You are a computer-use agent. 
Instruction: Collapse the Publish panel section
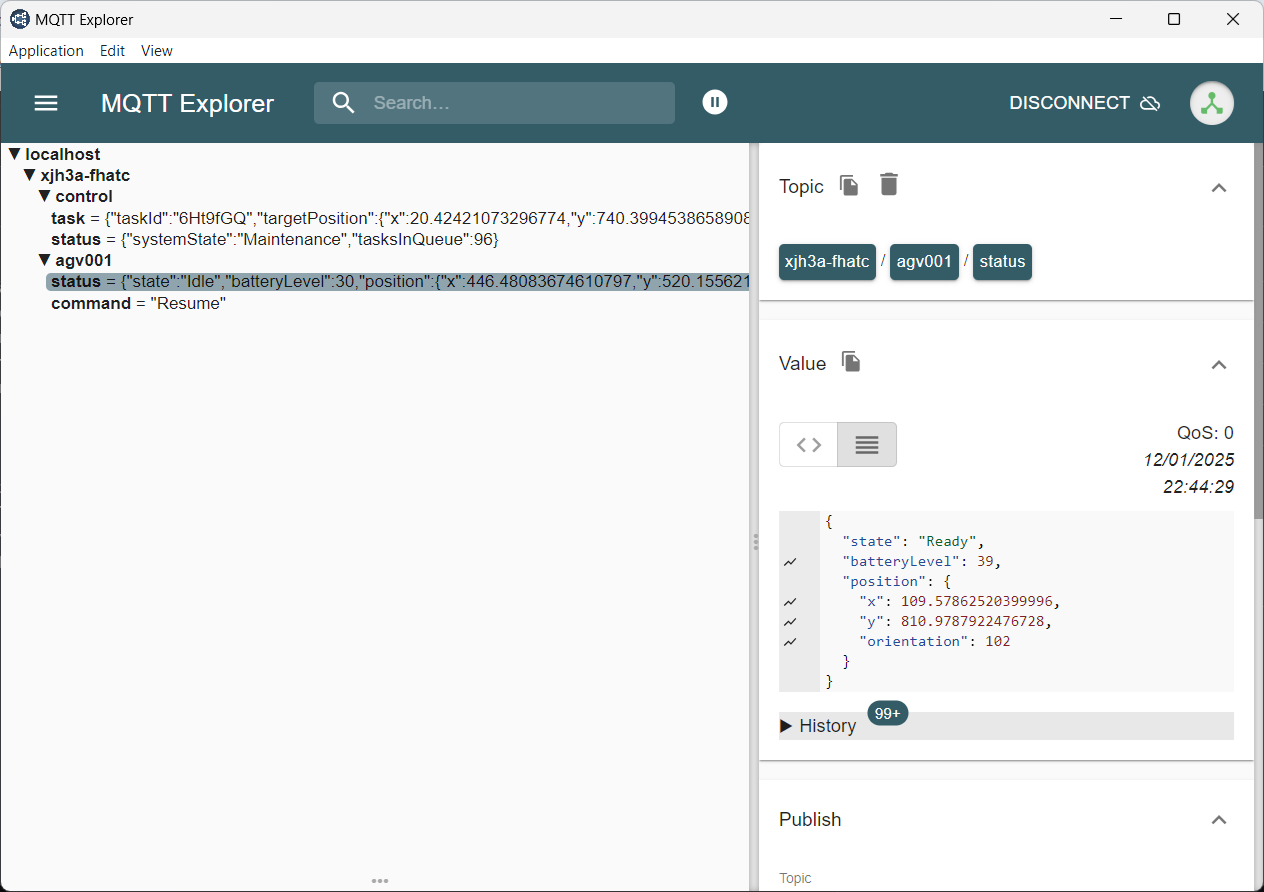coord(1219,820)
